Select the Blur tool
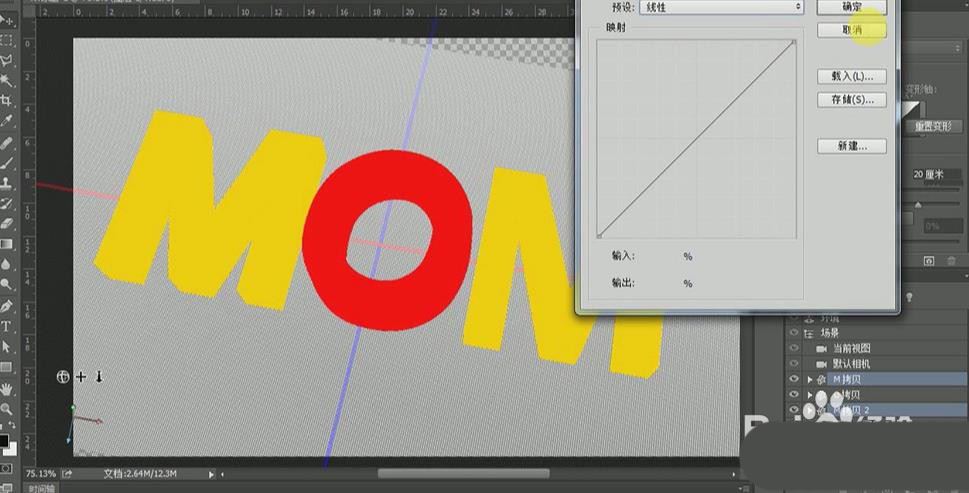 (x=7, y=264)
